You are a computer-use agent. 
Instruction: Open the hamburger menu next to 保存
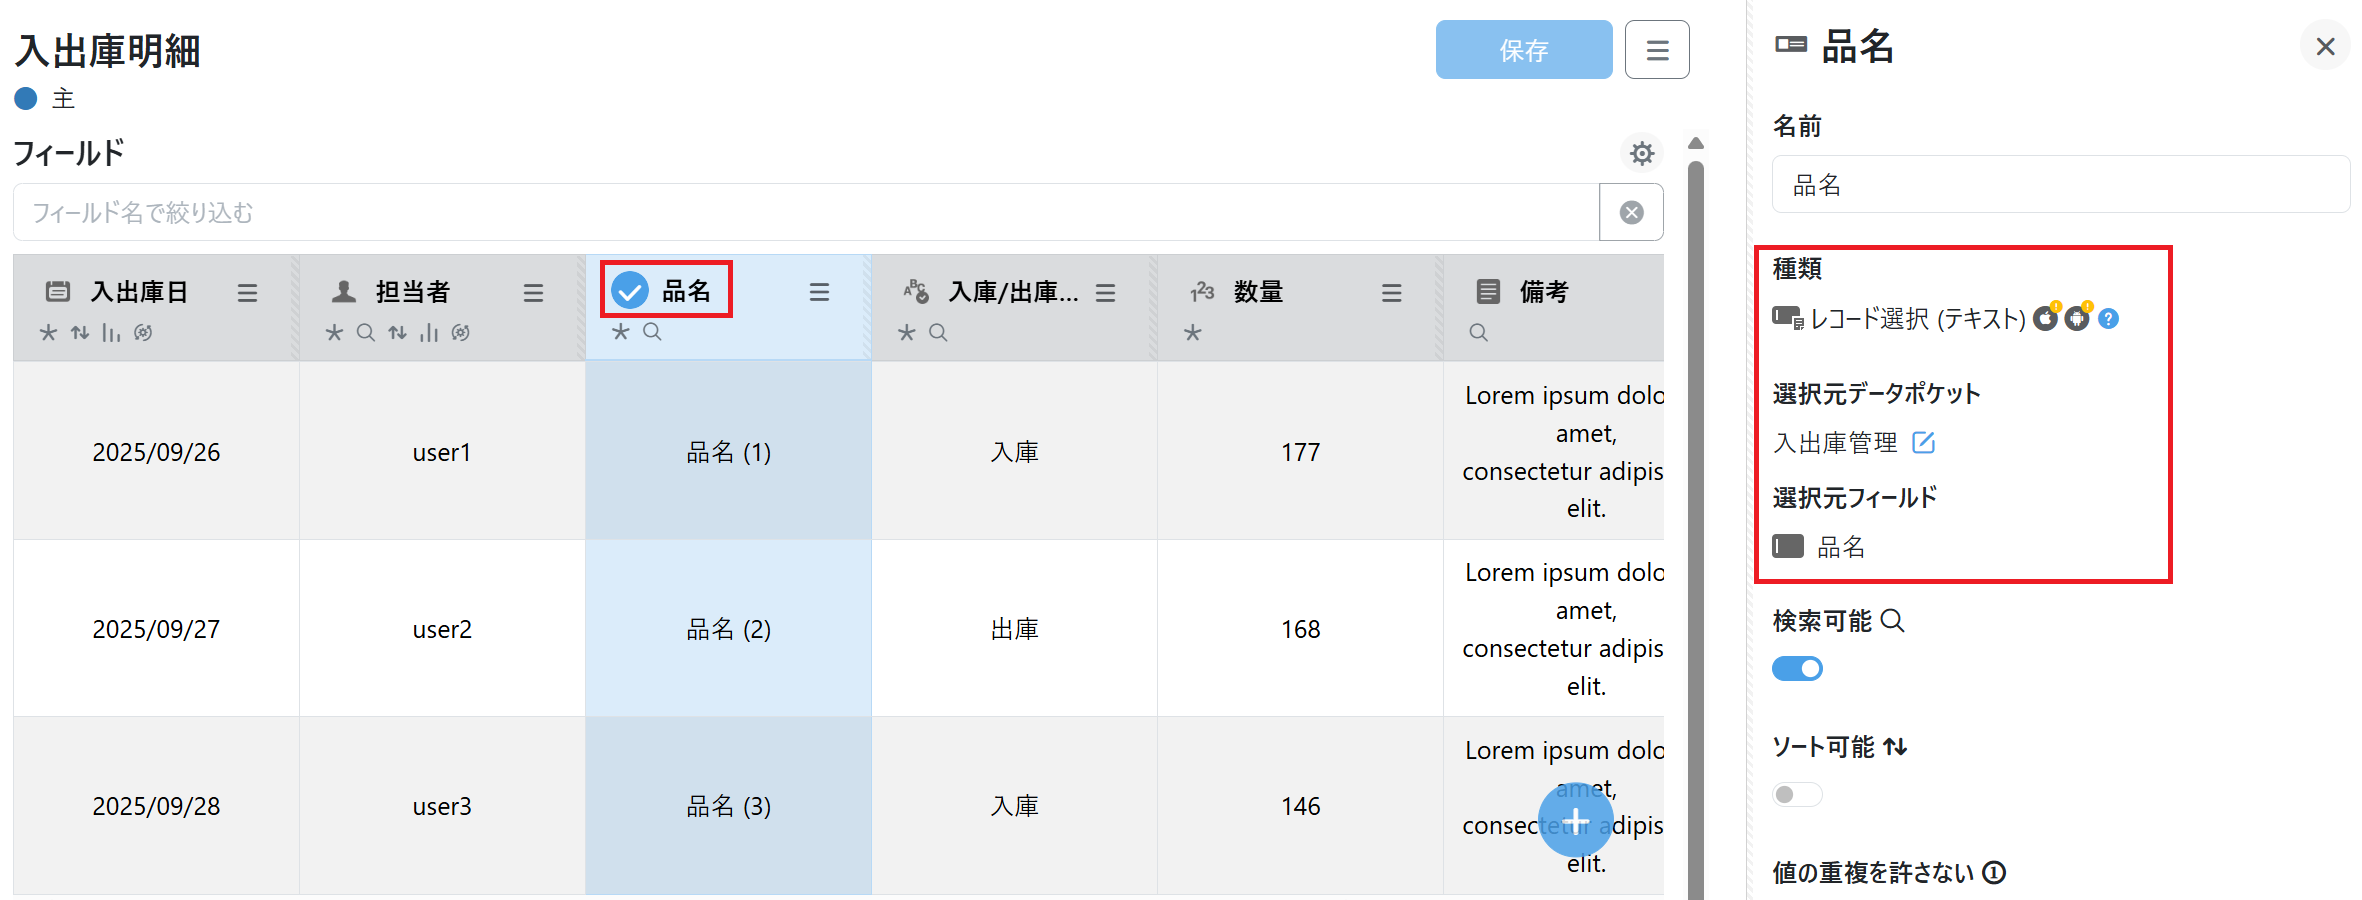coord(1657,50)
